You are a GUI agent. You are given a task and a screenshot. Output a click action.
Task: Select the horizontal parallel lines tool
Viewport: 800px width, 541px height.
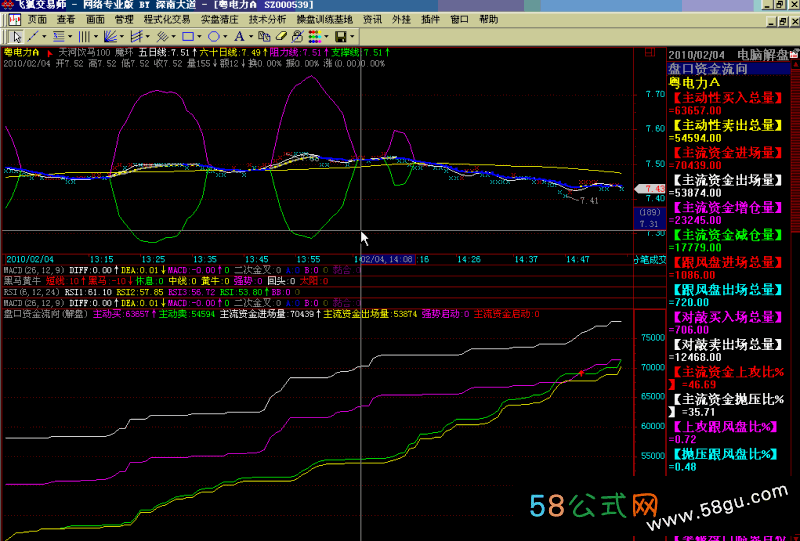[x=59, y=37]
